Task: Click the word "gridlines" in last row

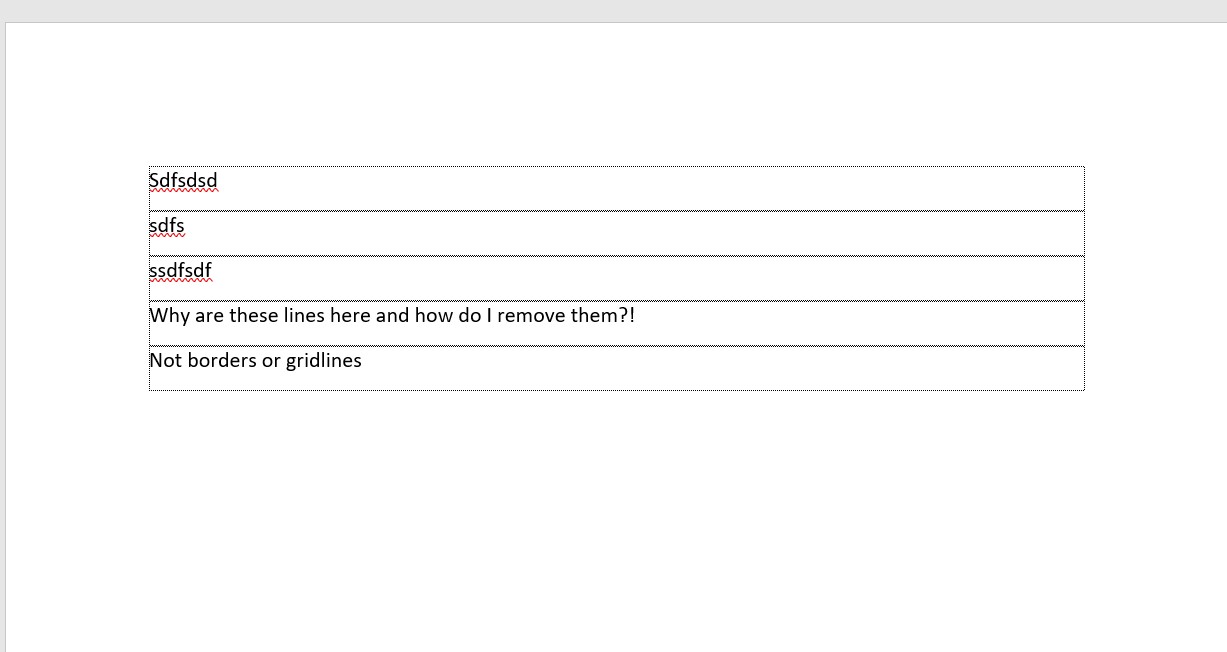Action: point(324,361)
